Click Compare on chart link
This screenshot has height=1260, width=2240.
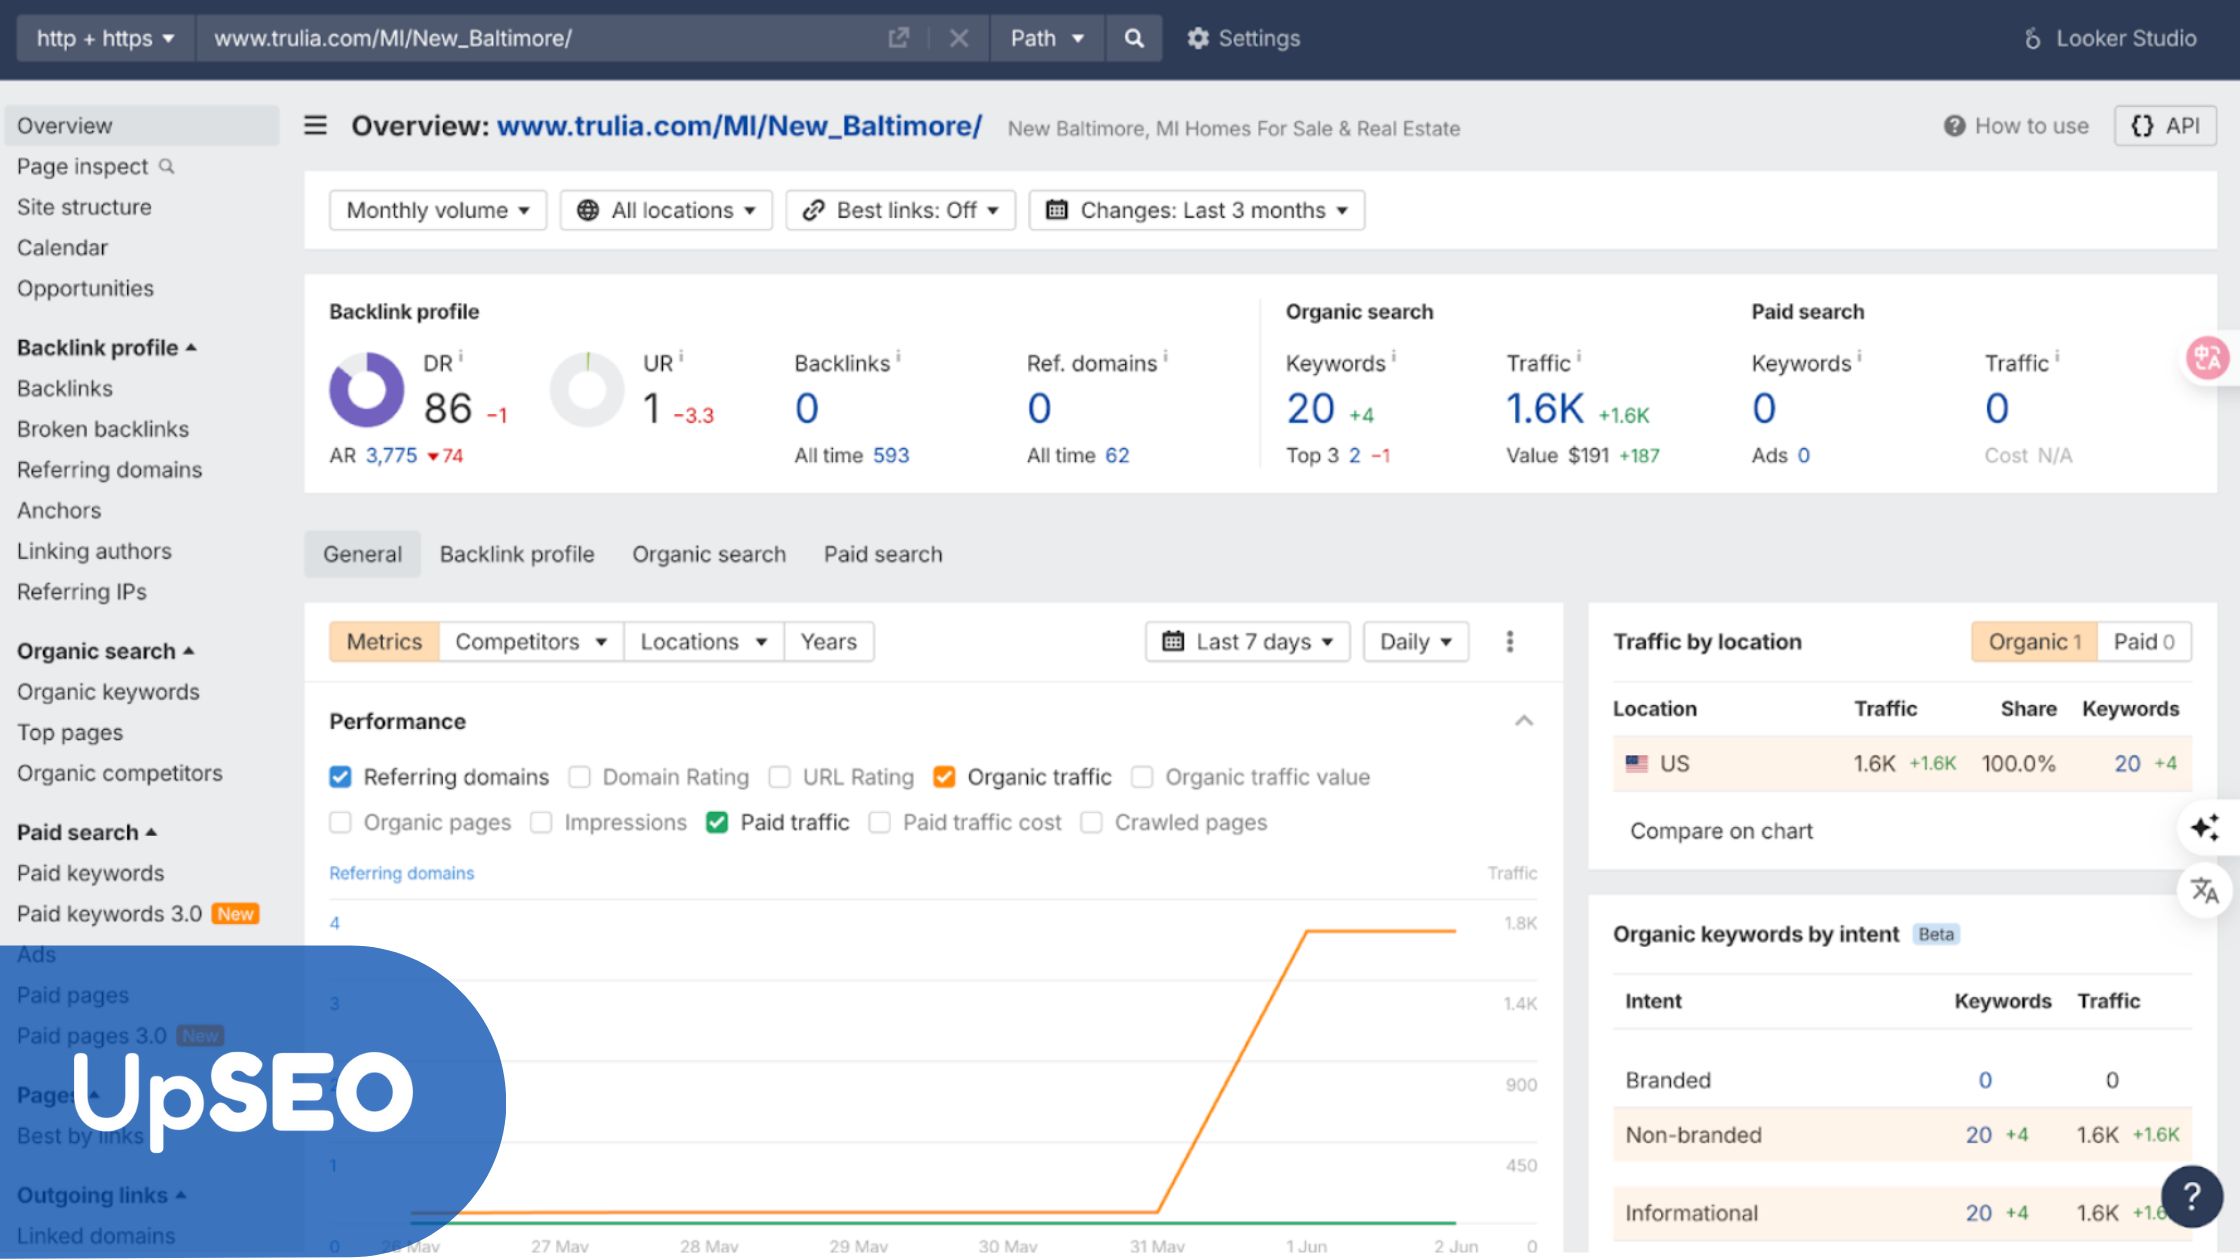tap(1721, 831)
